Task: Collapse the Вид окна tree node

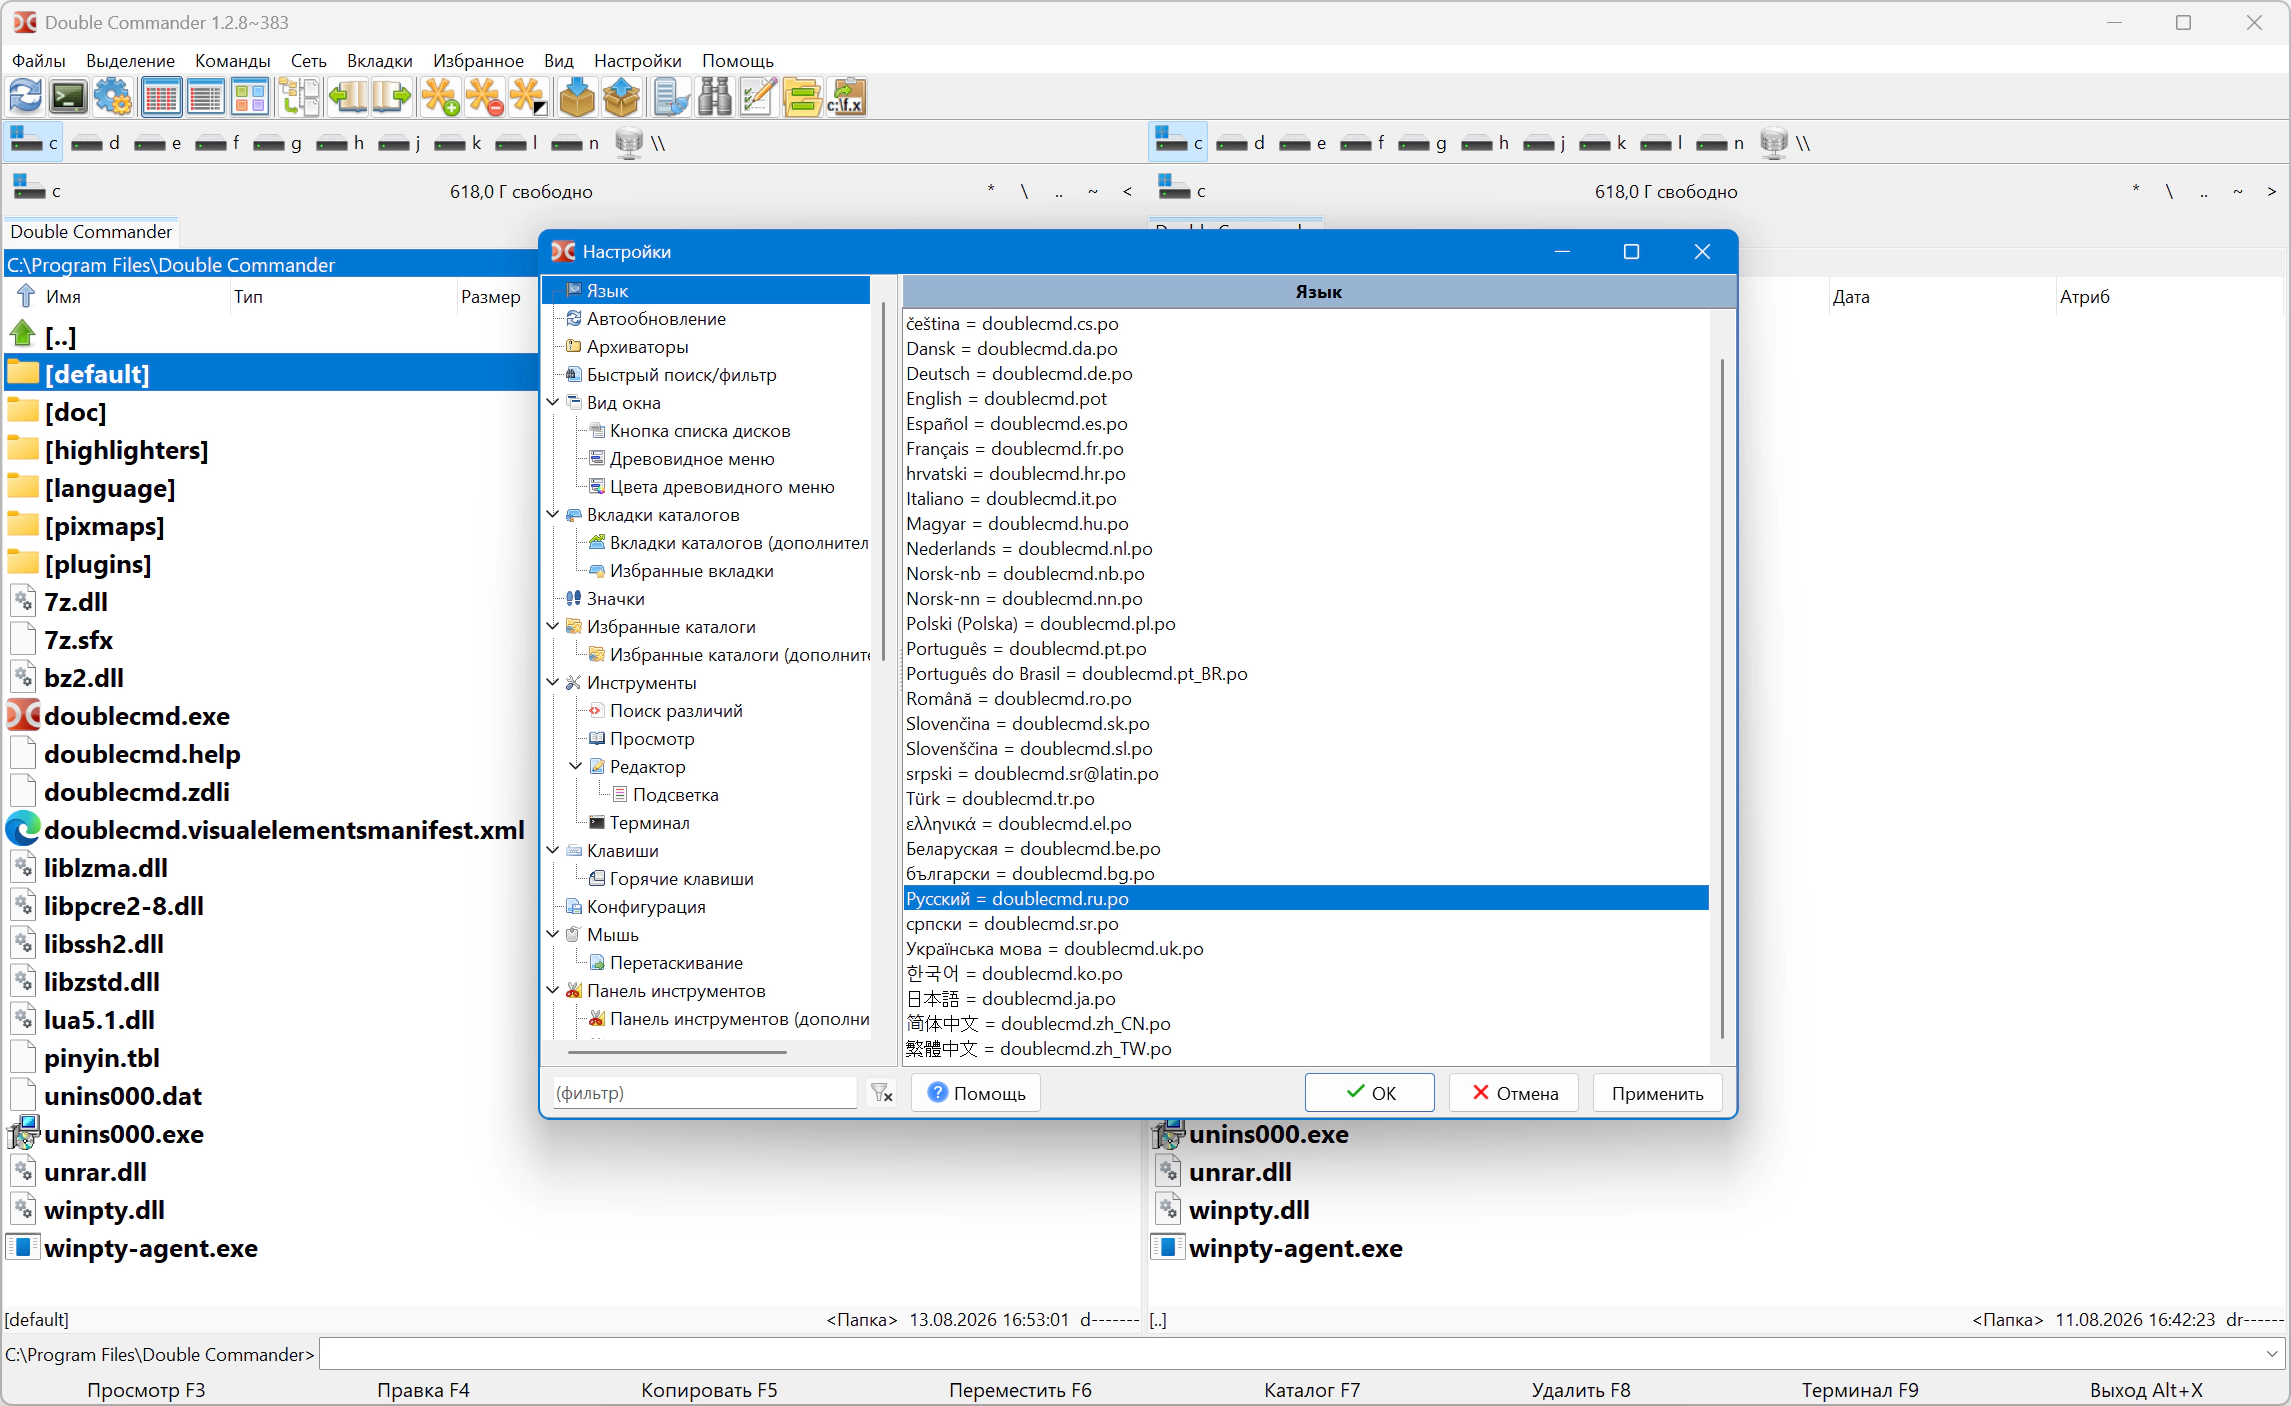Action: click(x=554, y=402)
